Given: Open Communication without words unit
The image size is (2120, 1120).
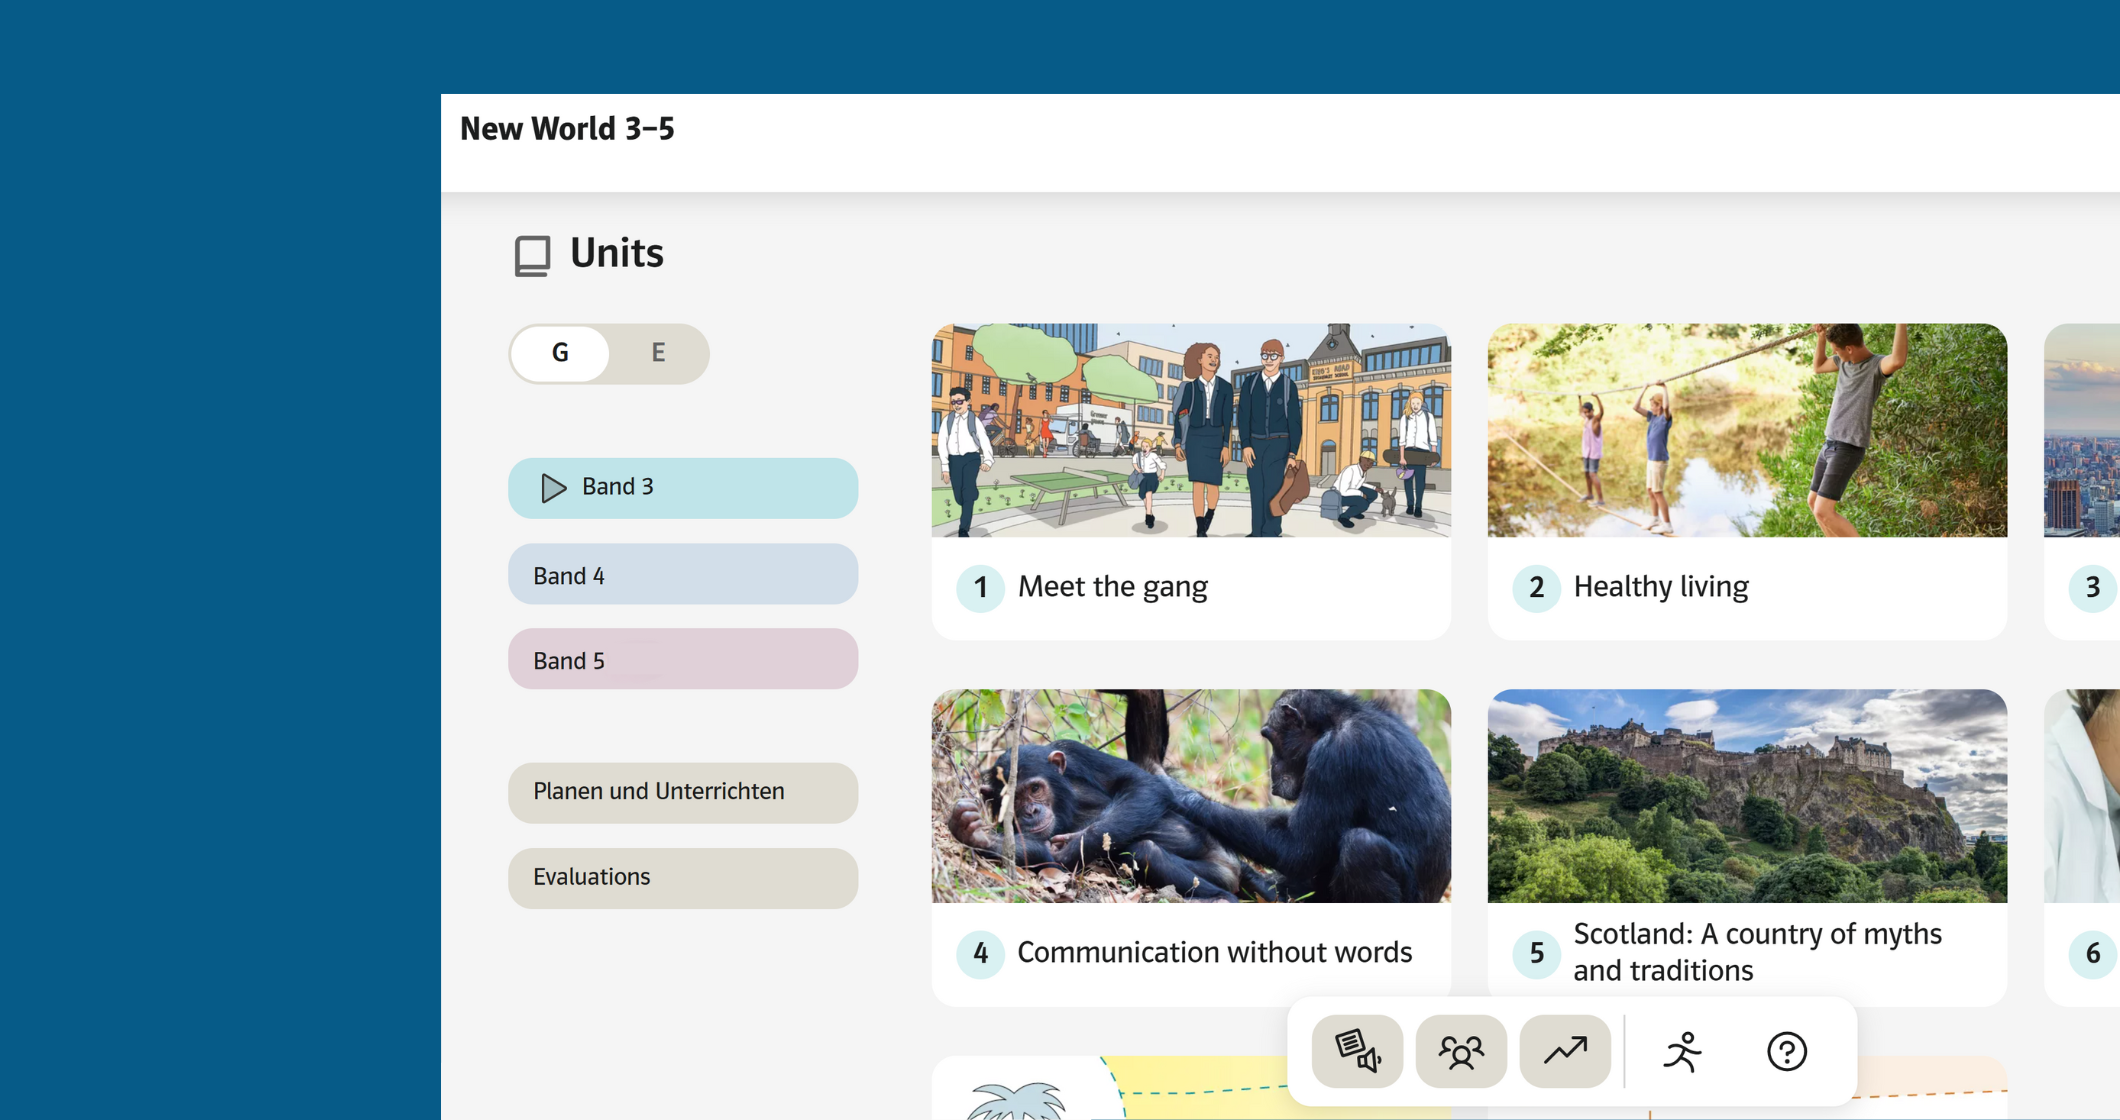Looking at the screenshot, I should click(x=1191, y=845).
